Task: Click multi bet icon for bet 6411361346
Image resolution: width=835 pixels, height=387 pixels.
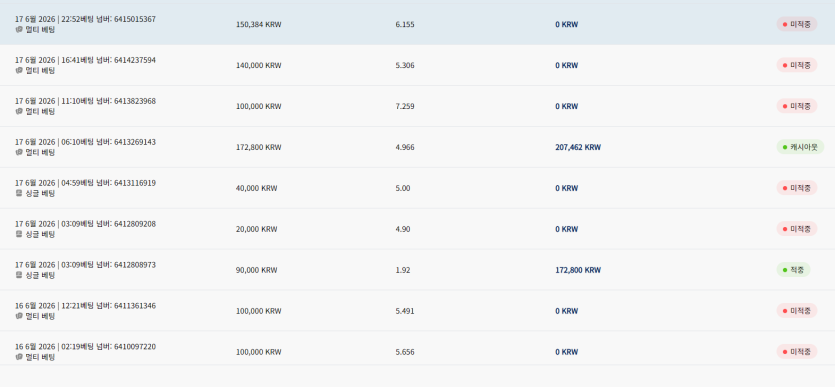Action: pyautogui.click(x=19, y=316)
